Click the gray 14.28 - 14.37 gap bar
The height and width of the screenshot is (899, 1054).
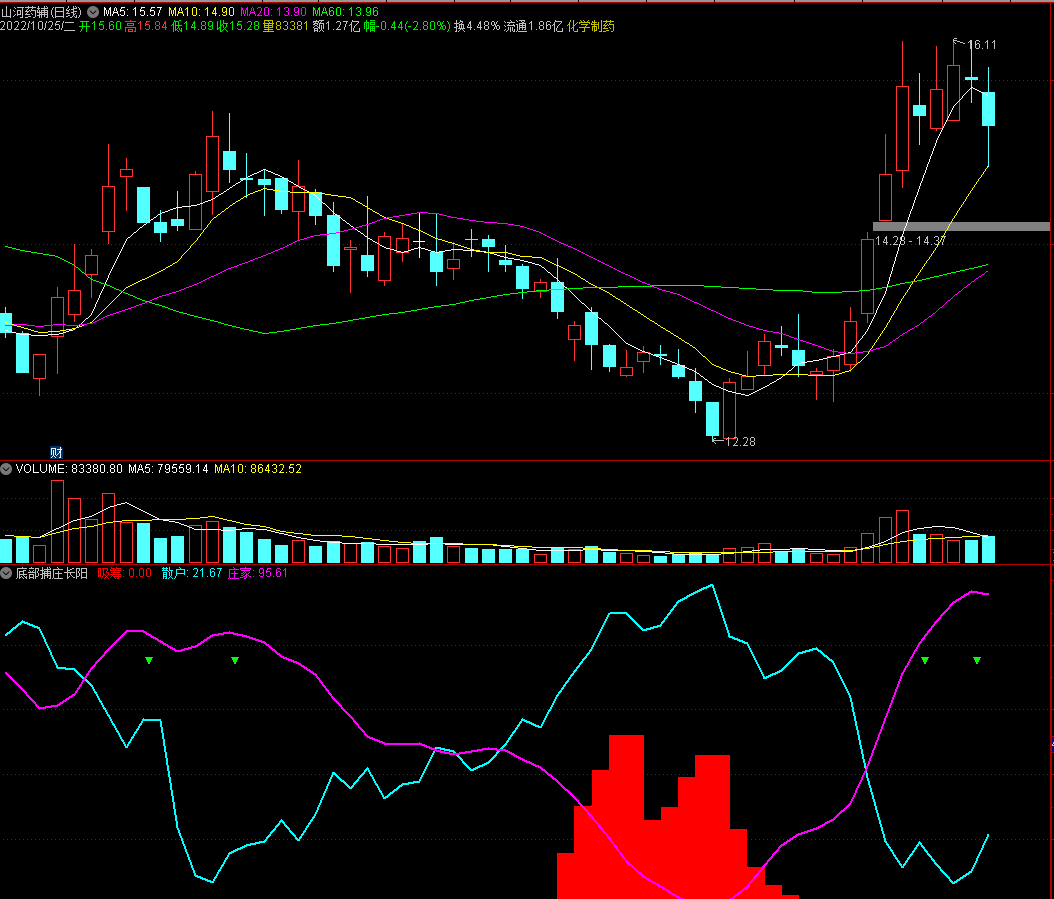point(960,226)
